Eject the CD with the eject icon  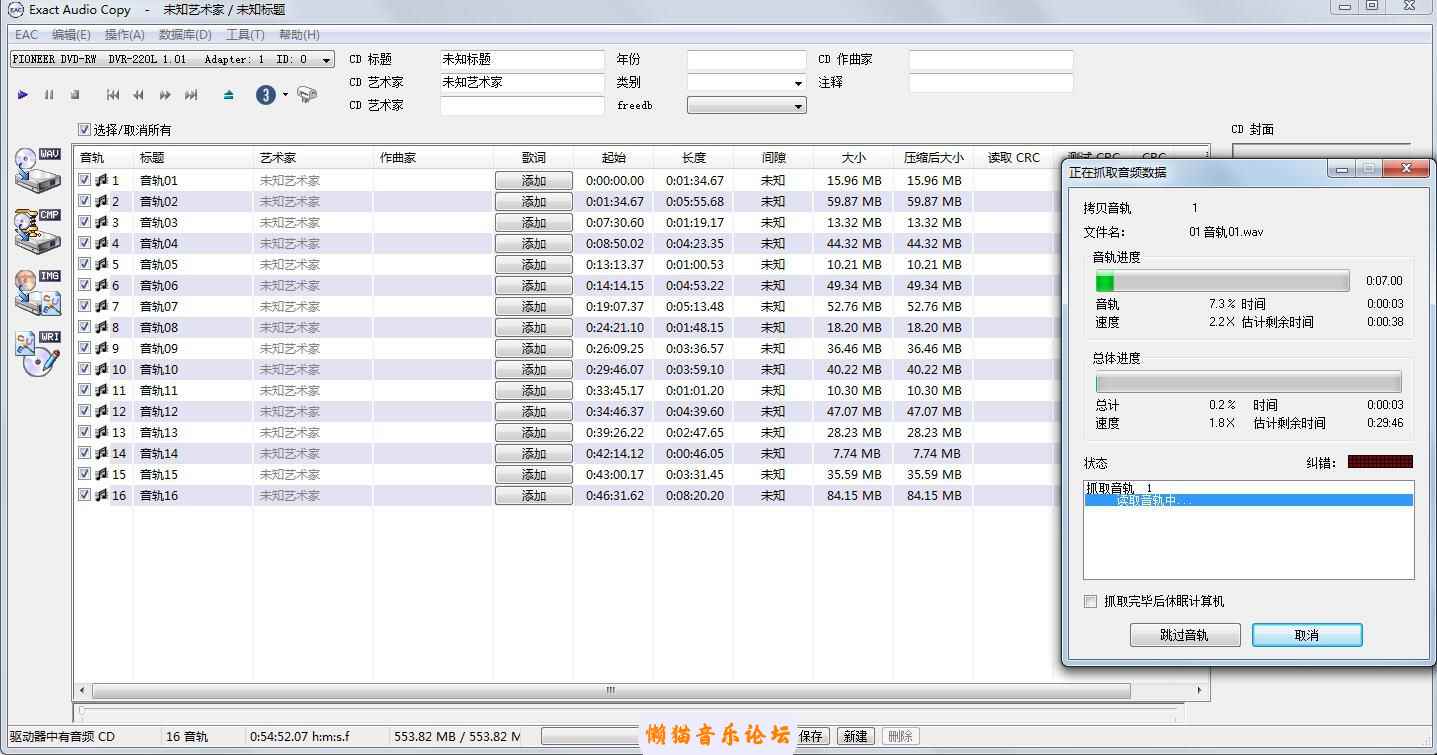click(x=229, y=95)
